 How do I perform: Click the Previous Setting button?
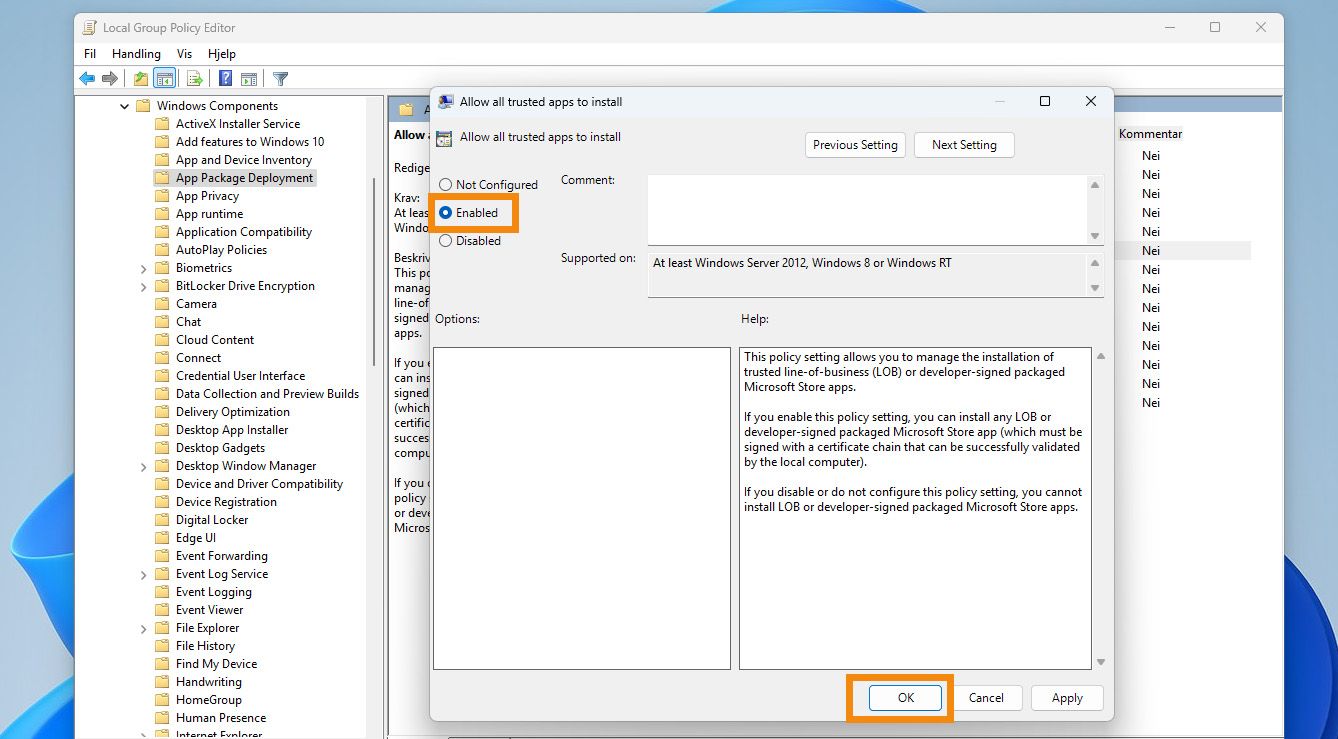tap(855, 145)
